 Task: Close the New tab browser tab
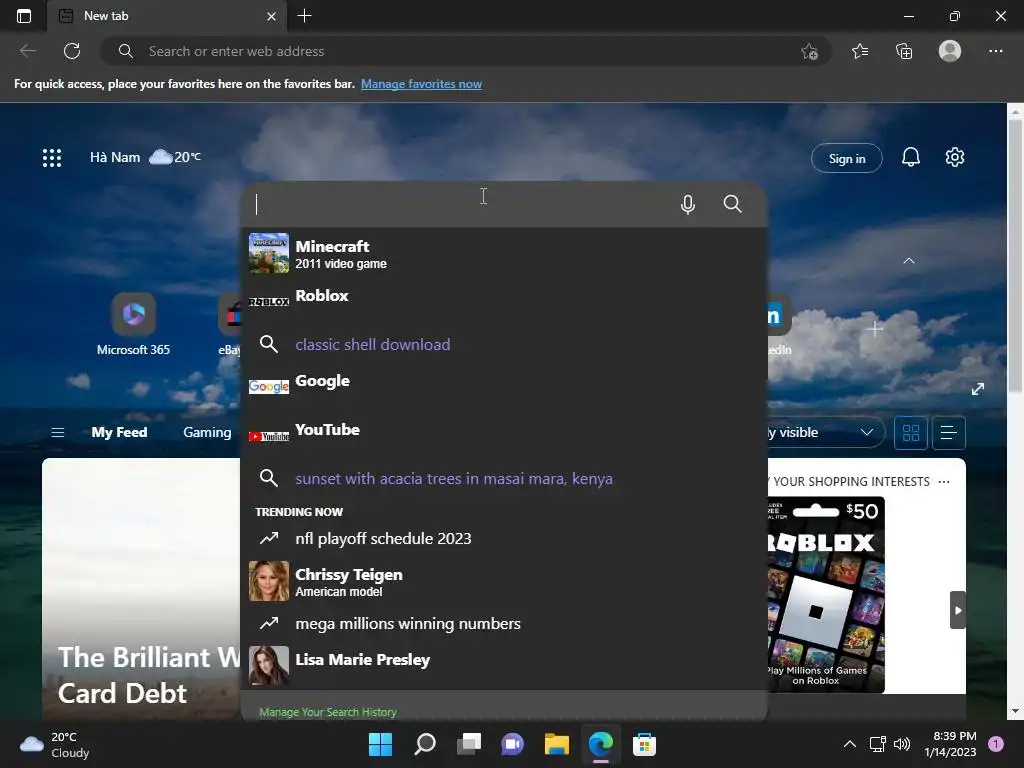click(272, 16)
